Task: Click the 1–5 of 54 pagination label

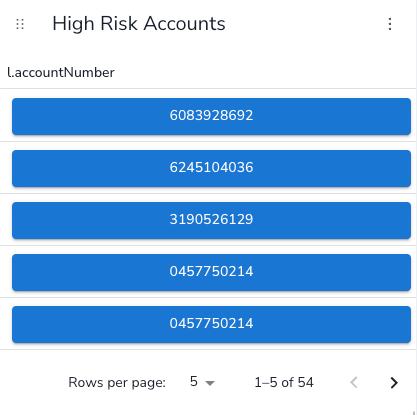Action: [x=284, y=383]
